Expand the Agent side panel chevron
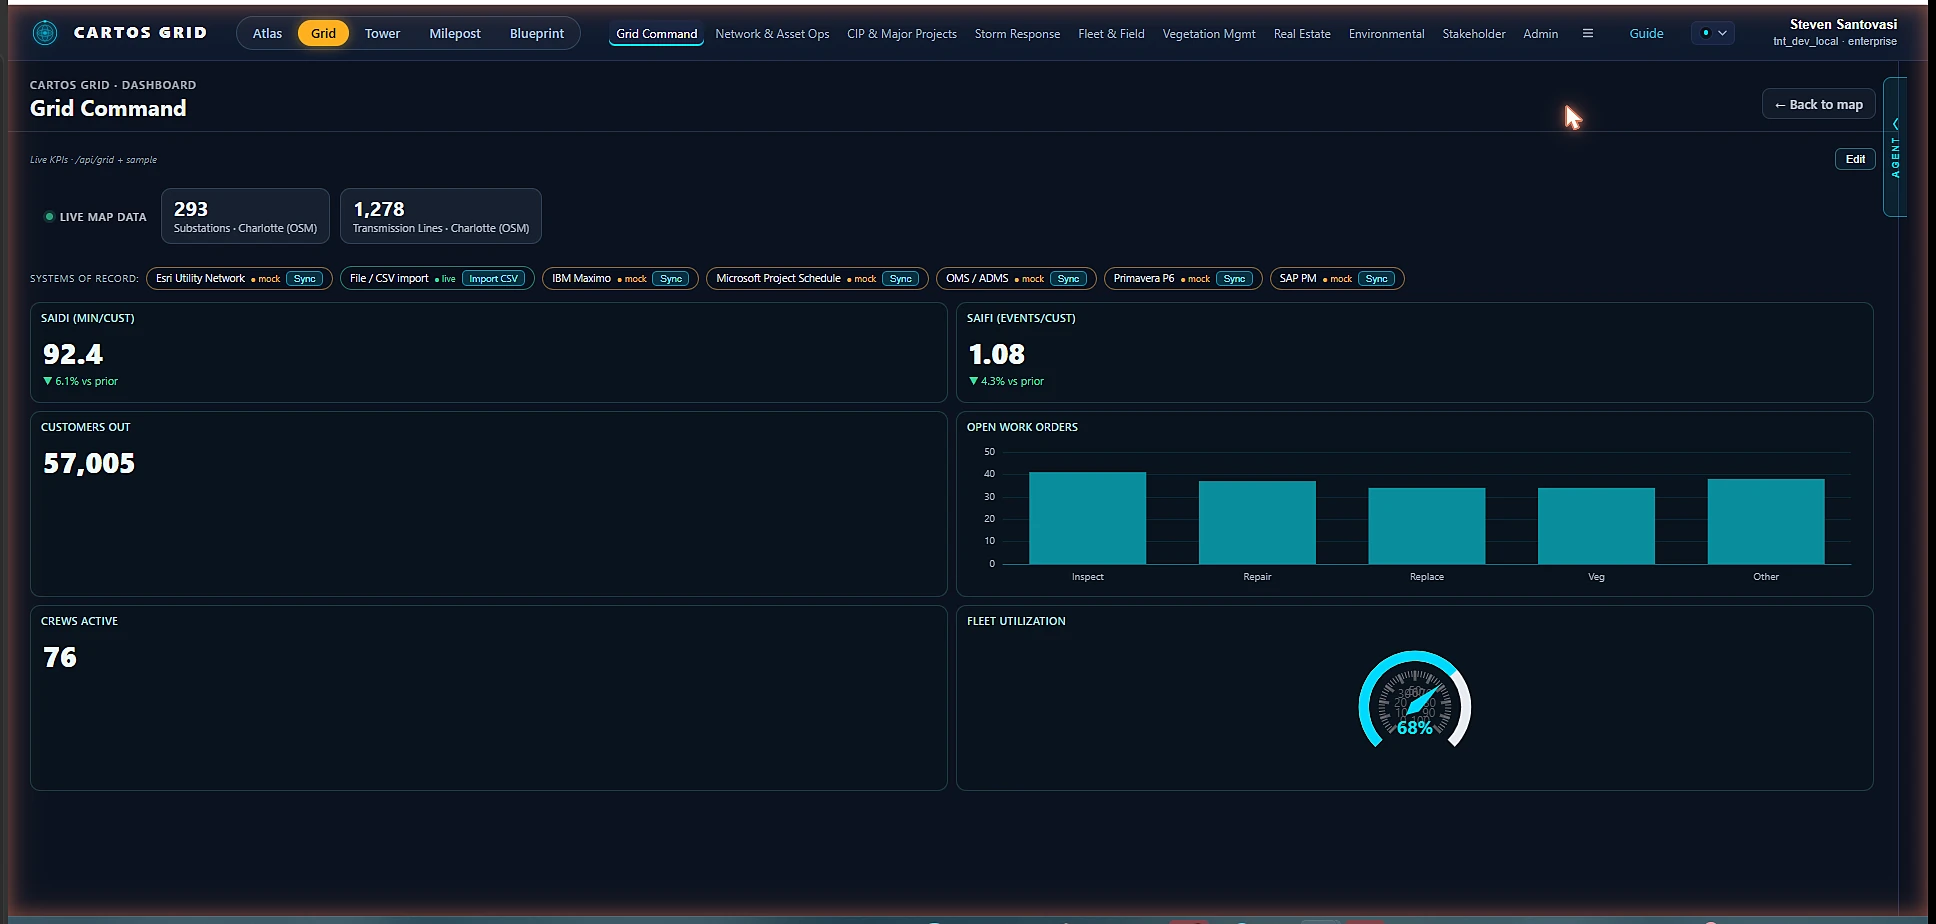The width and height of the screenshot is (1936, 924). pyautogui.click(x=1895, y=124)
